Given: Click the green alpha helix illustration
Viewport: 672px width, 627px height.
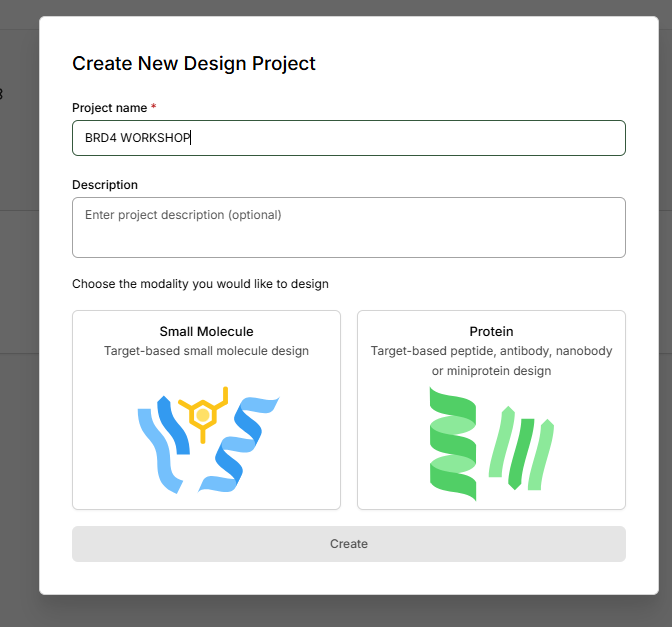Looking at the screenshot, I should 453,444.
